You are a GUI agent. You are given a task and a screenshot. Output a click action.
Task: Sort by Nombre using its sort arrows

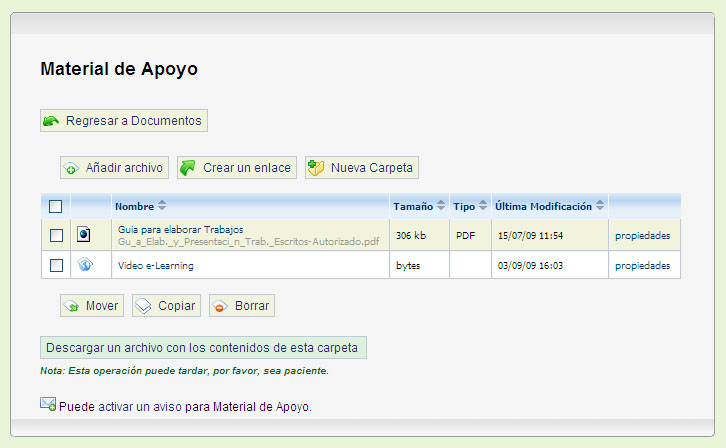click(162, 205)
